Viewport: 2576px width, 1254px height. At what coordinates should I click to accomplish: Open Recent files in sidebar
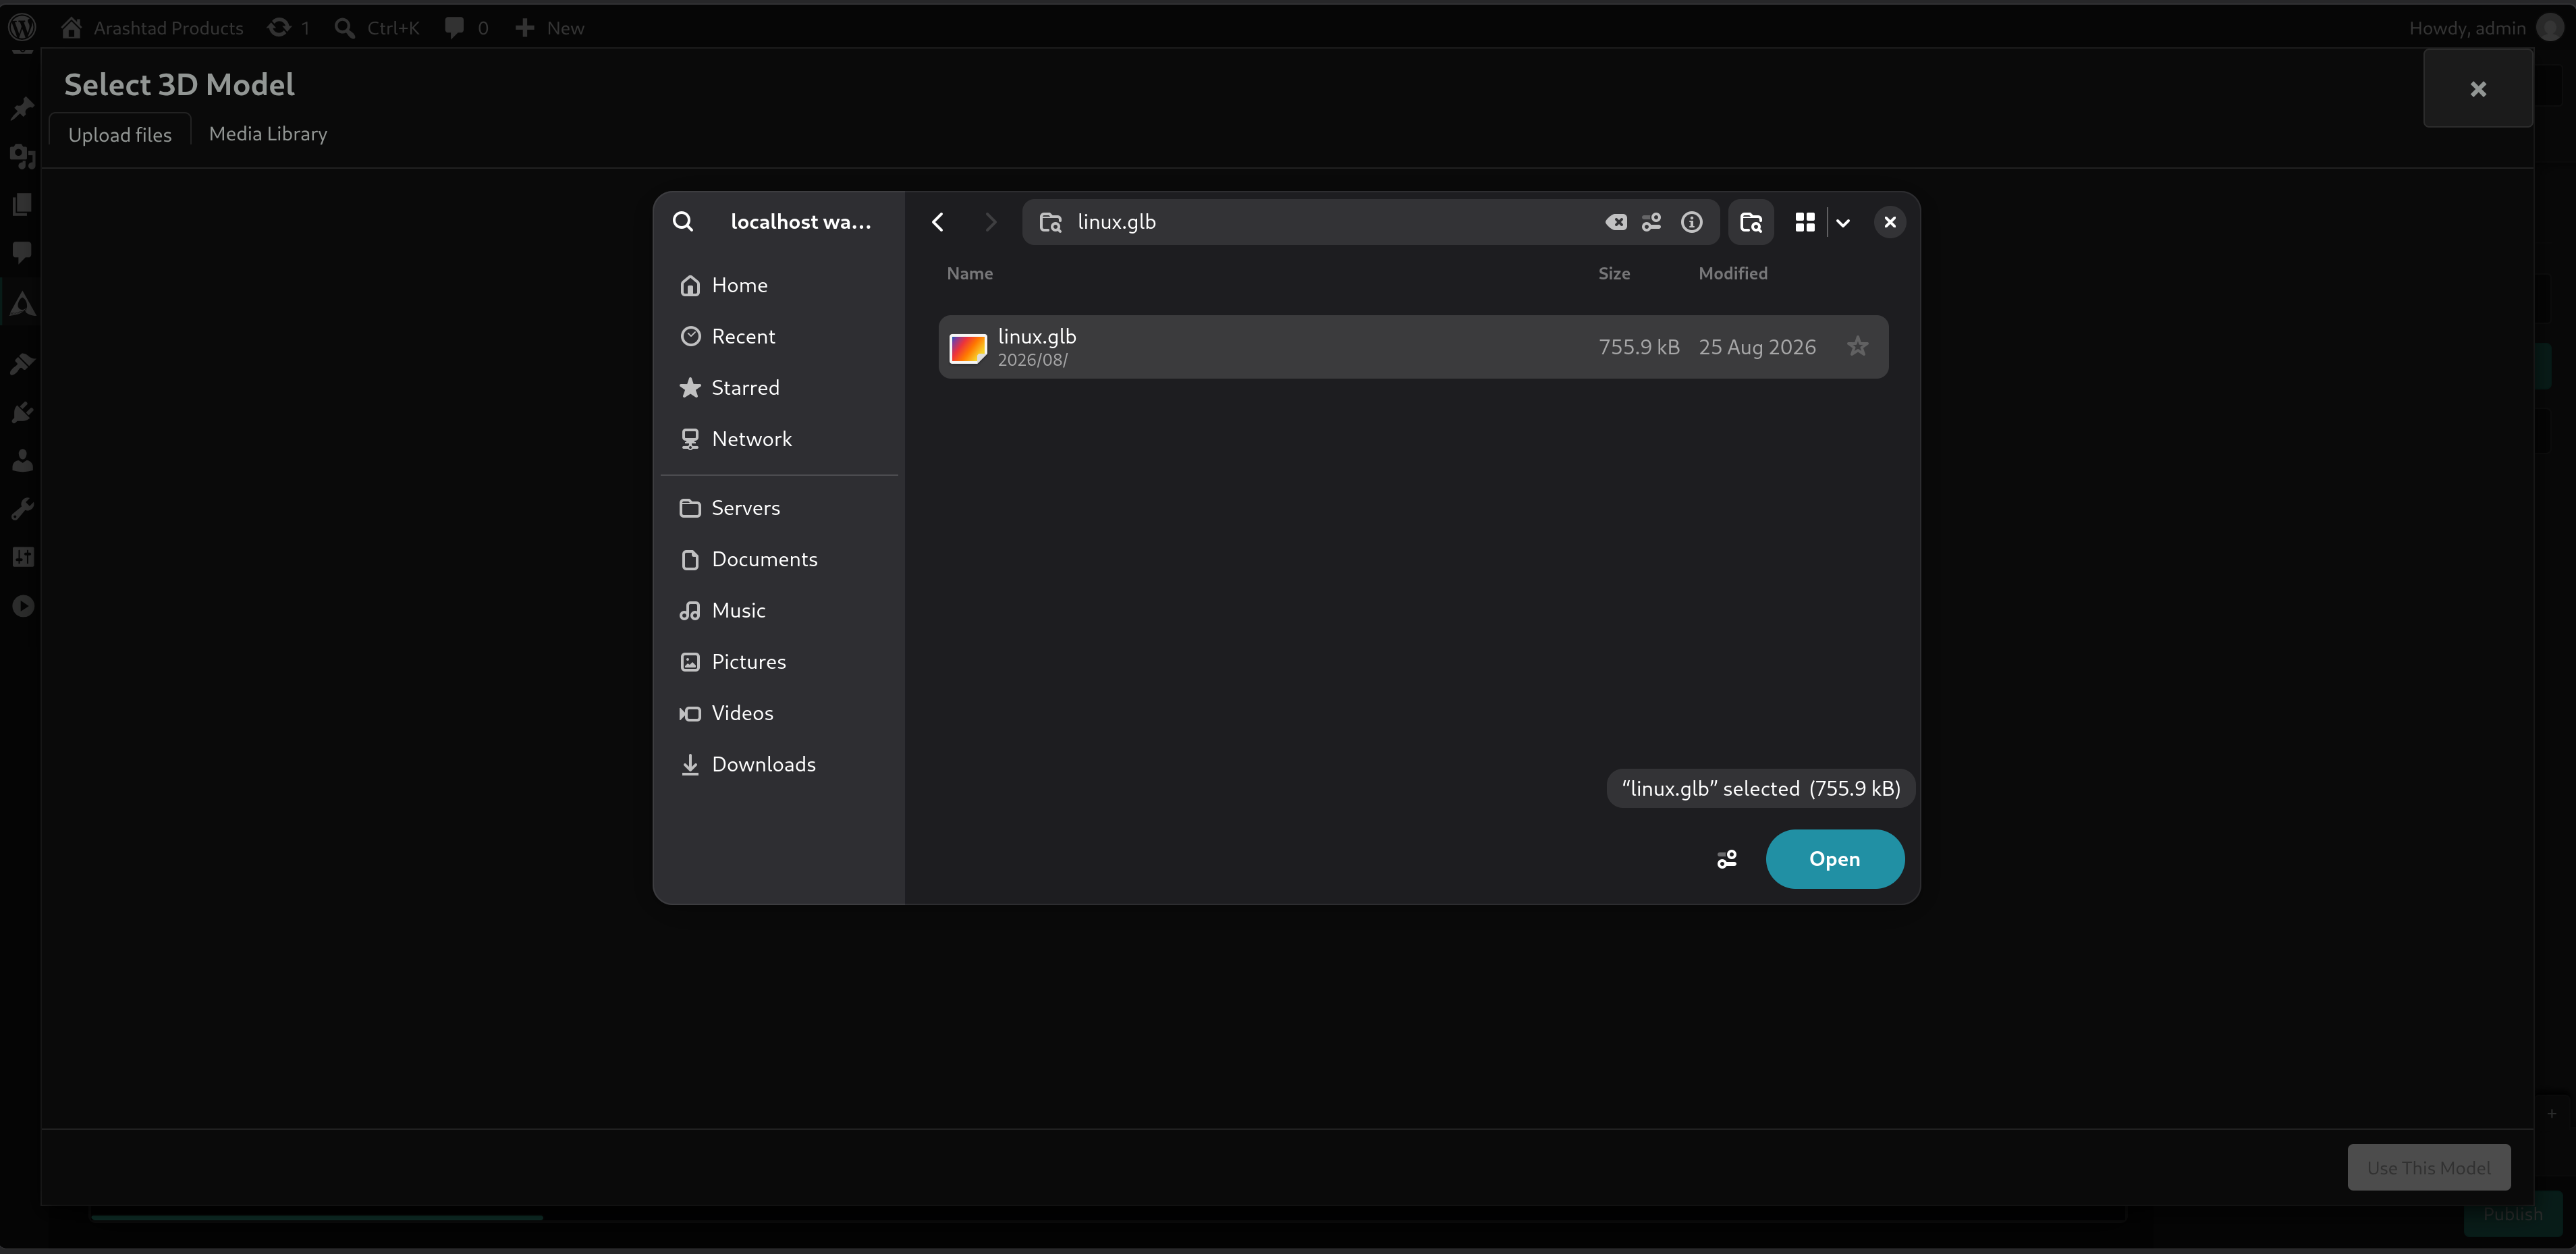pyautogui.click(x=780, y=336)
